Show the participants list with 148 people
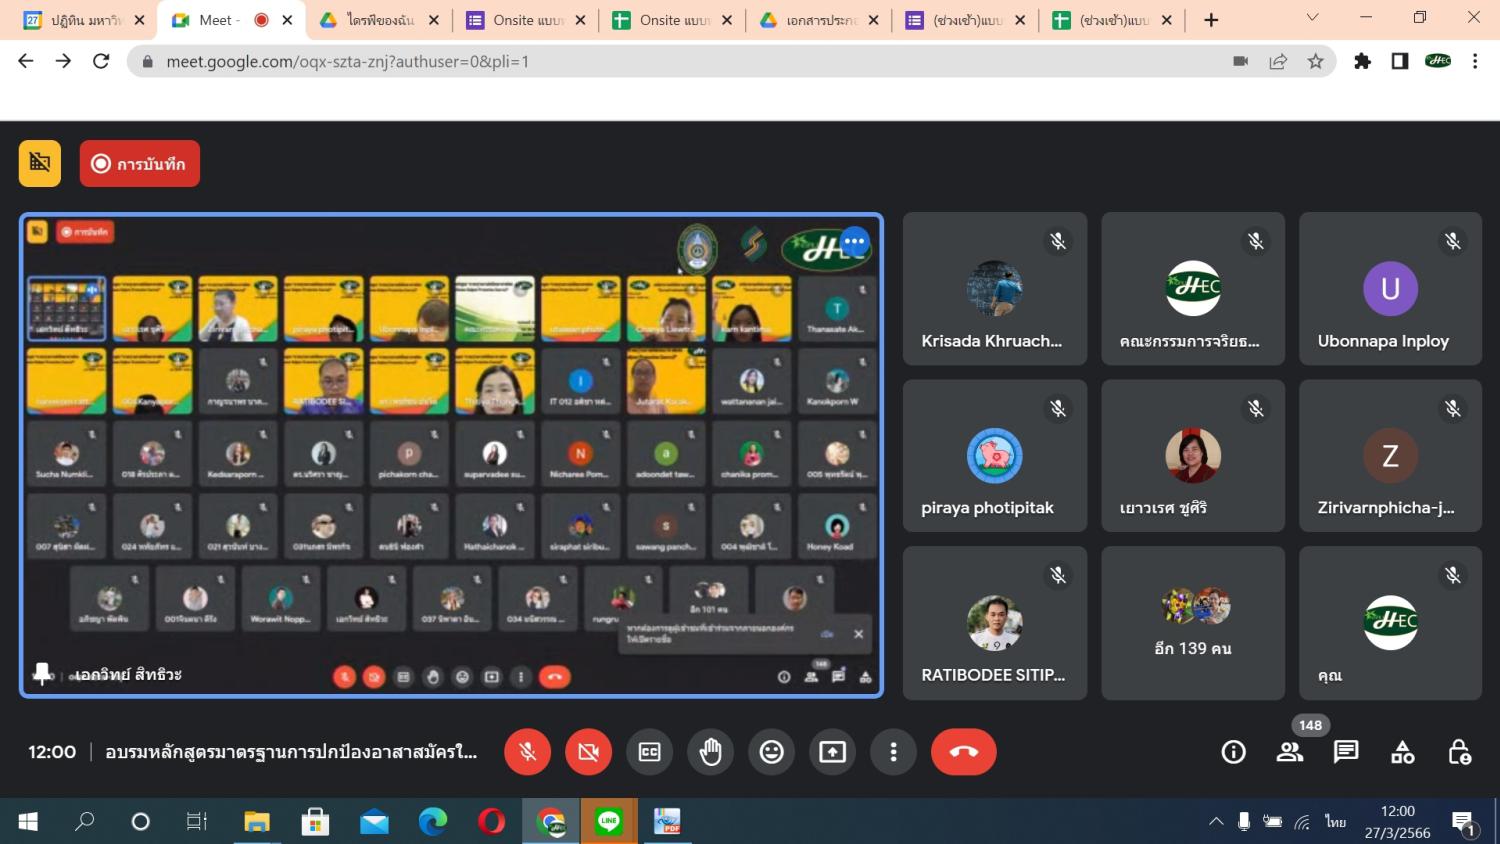 pos(1290,752)
